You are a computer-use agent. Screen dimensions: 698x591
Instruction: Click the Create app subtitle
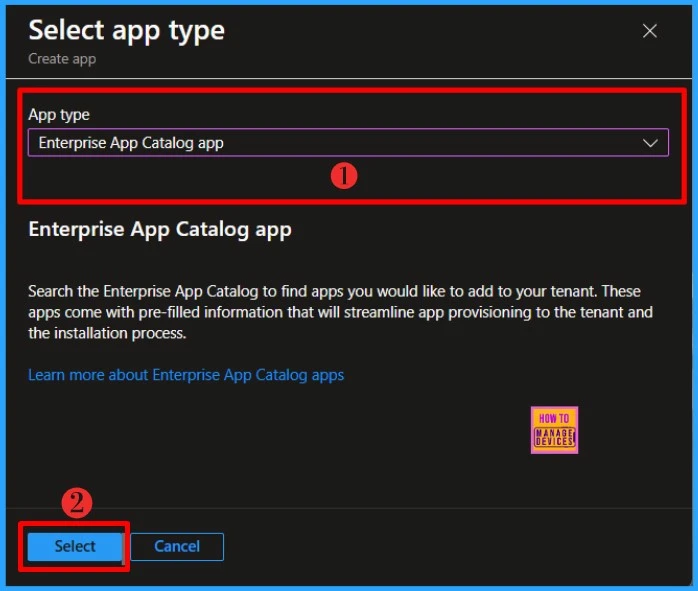coord(62,59)
